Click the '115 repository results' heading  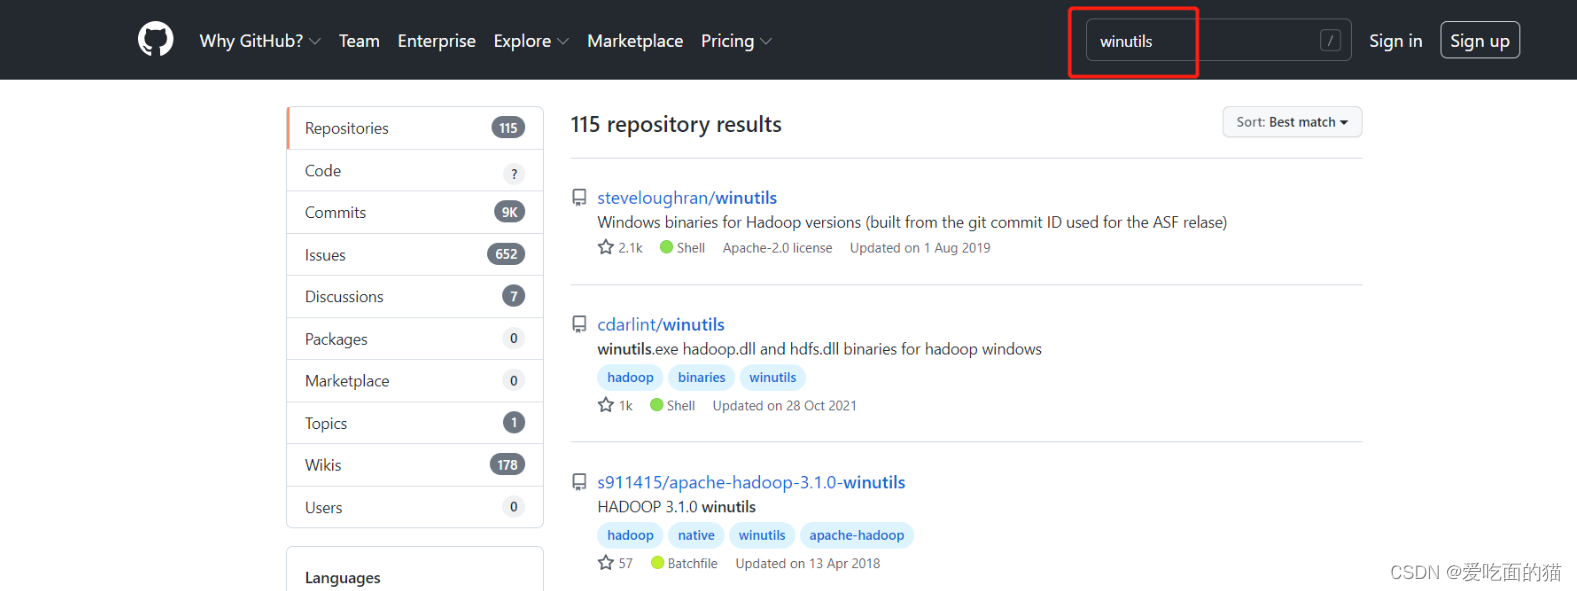(676, 124)
